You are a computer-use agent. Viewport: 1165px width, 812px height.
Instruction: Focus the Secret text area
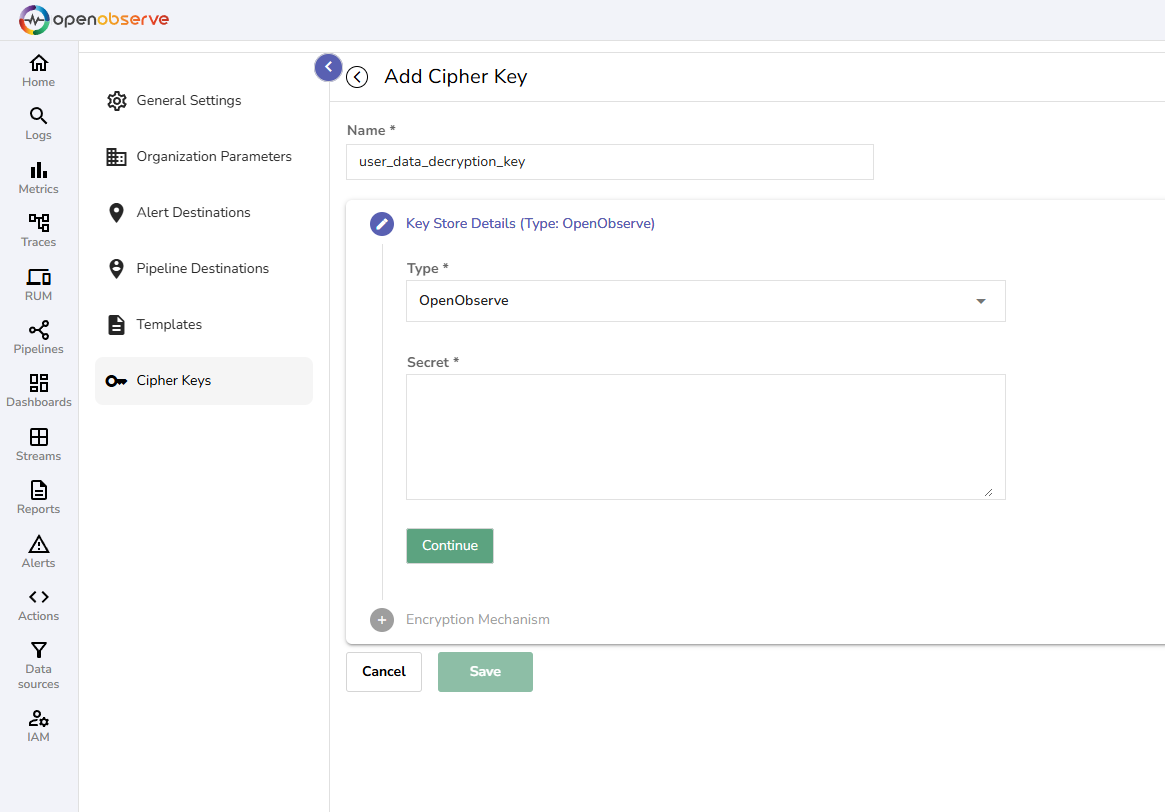[705, 437]
